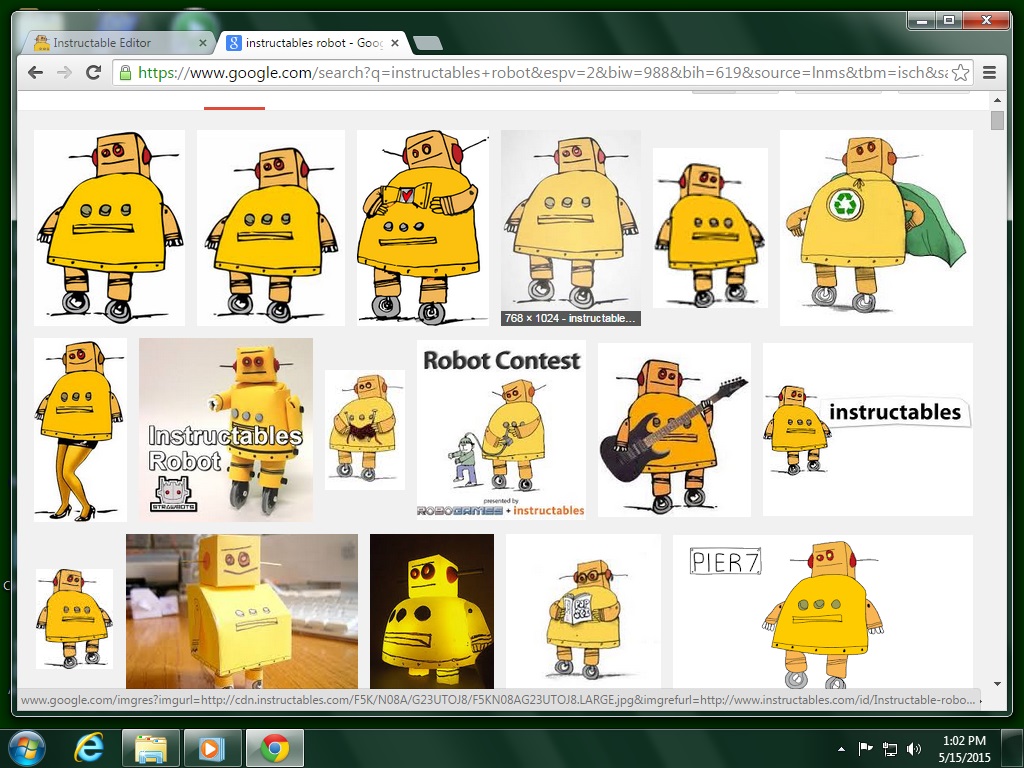The height and width of the screenshot is (768, 1024).
Task: Open File Explorer from the taskbar
Action: point(150,747)
